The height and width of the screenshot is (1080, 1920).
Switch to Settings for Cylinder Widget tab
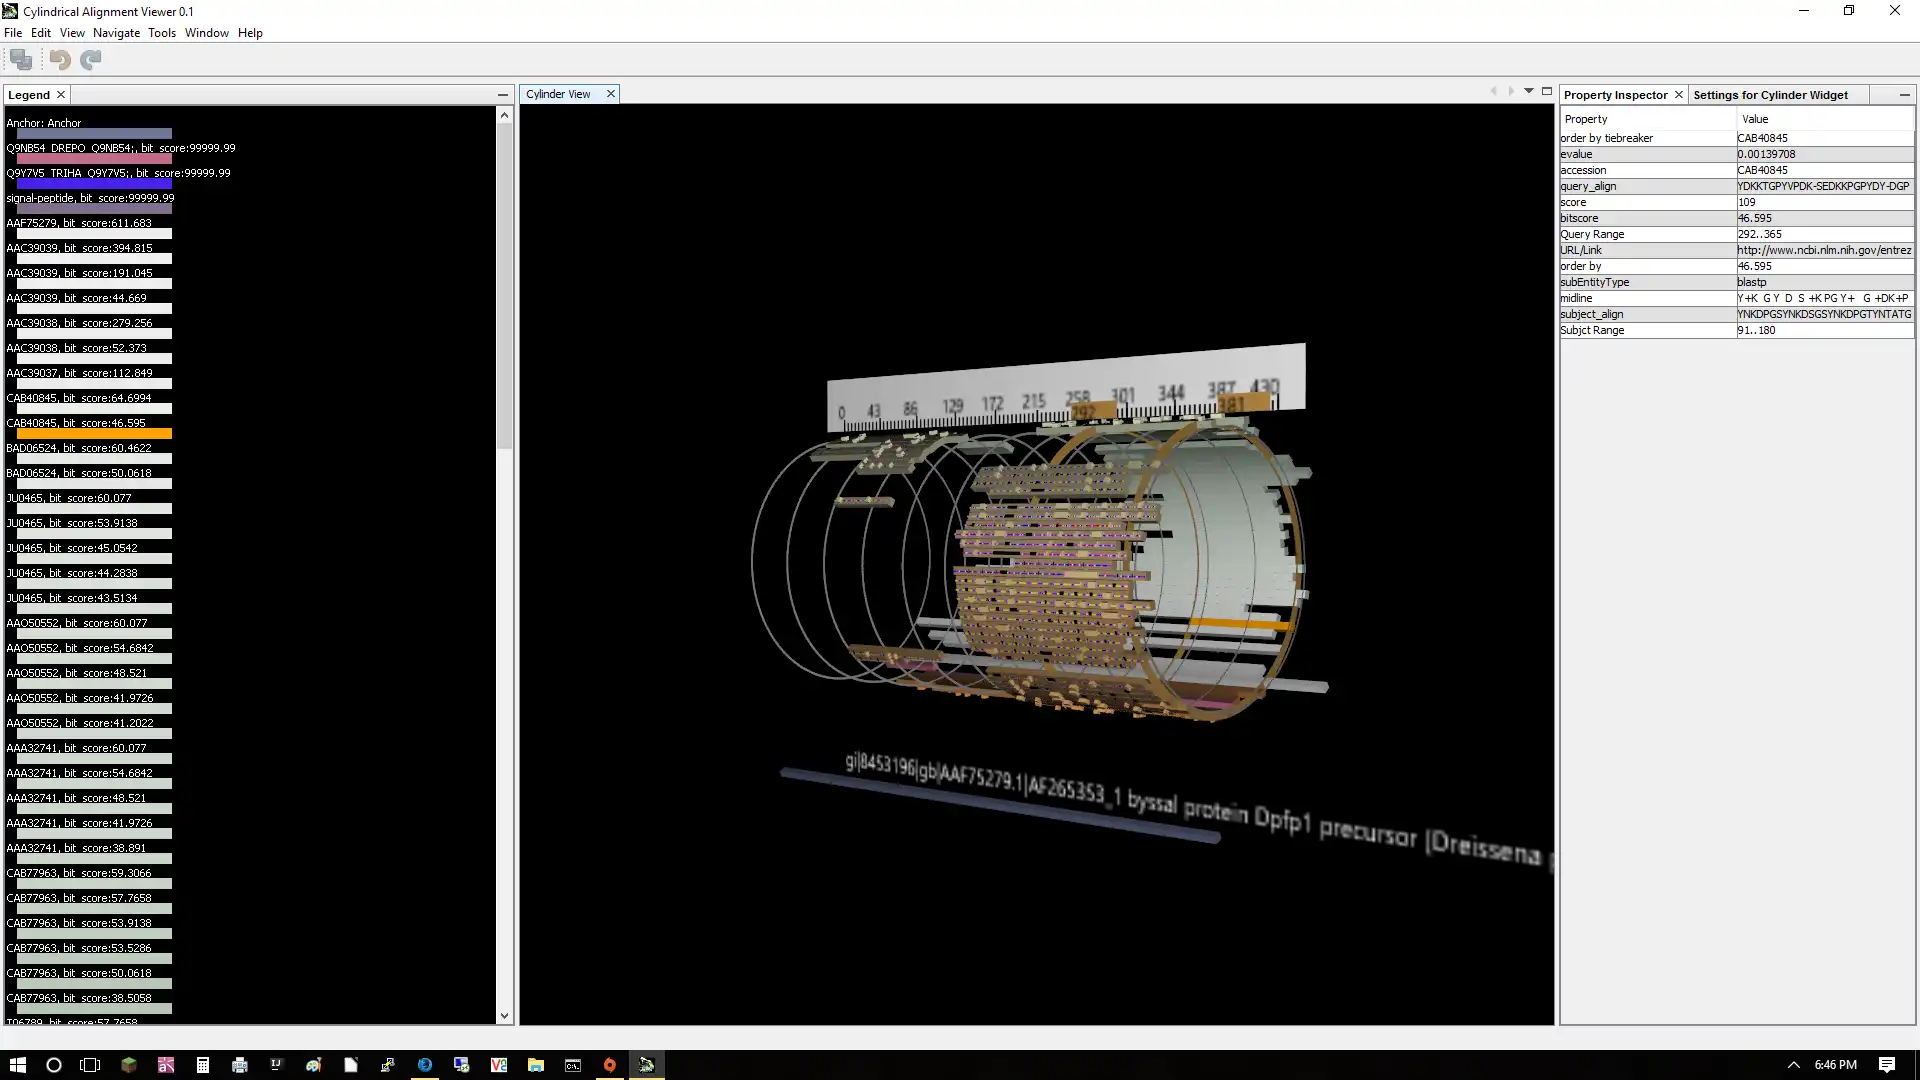tap(1770, 95)
